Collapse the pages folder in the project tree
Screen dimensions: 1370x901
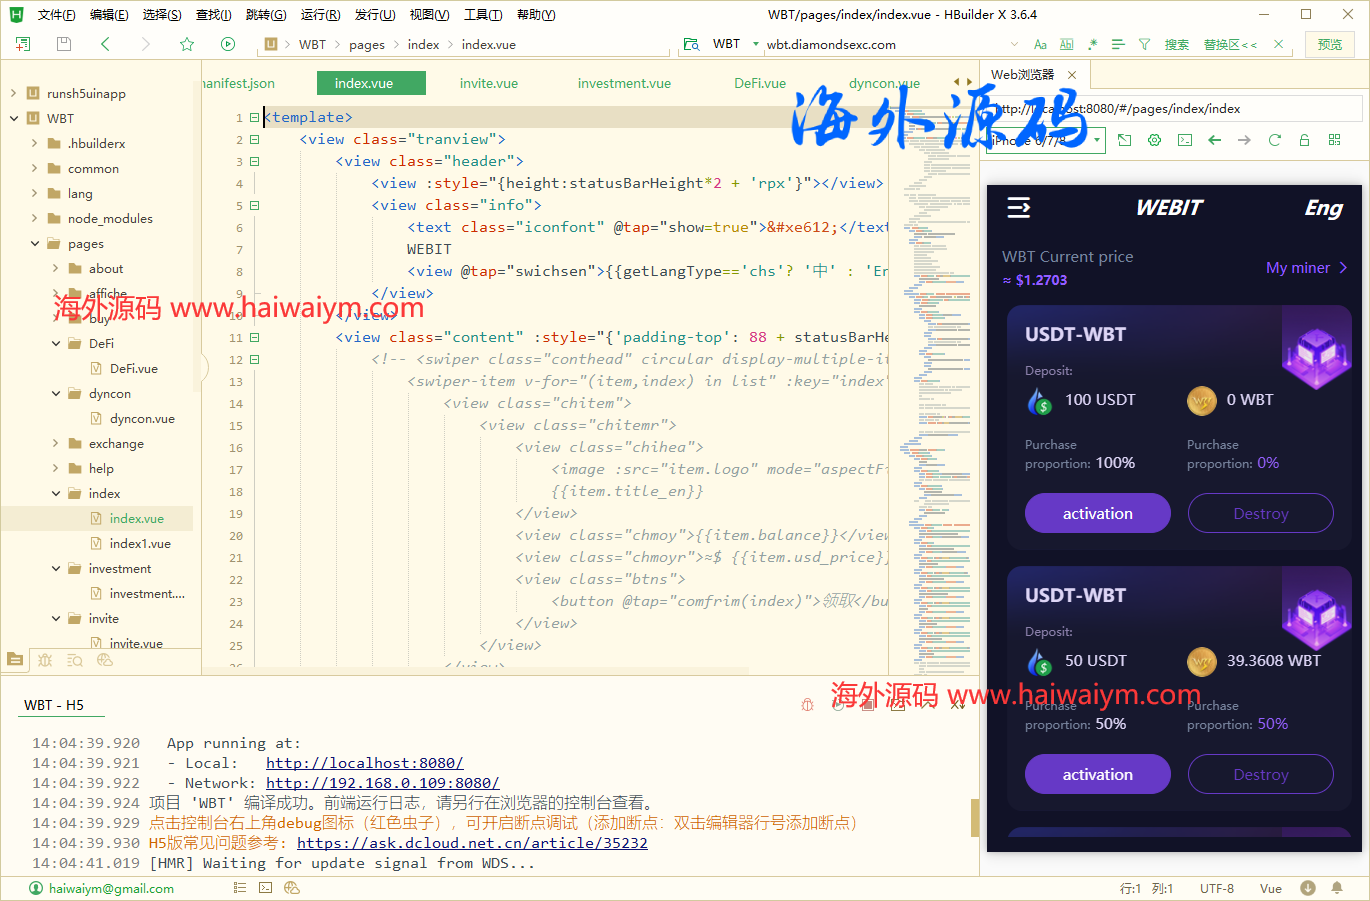tap(34, 243)
